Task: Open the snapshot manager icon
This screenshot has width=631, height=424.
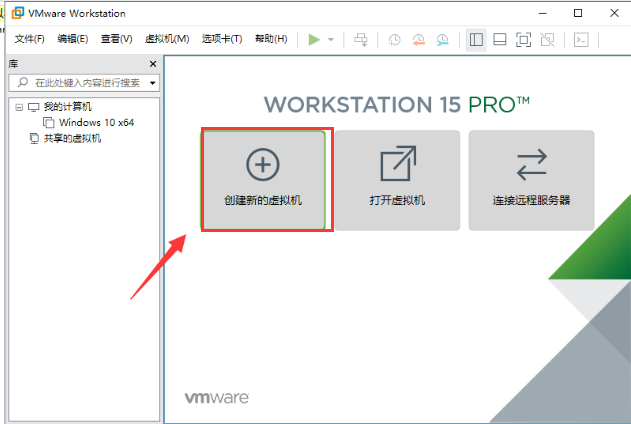Action: coord(441,39)
